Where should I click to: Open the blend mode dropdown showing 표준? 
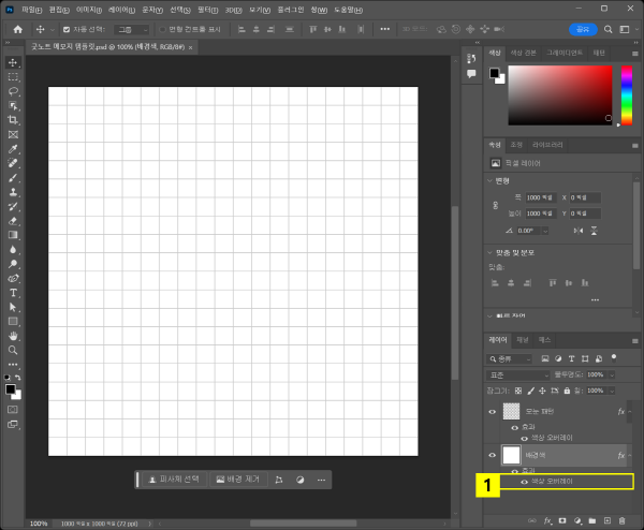(517, 374)
